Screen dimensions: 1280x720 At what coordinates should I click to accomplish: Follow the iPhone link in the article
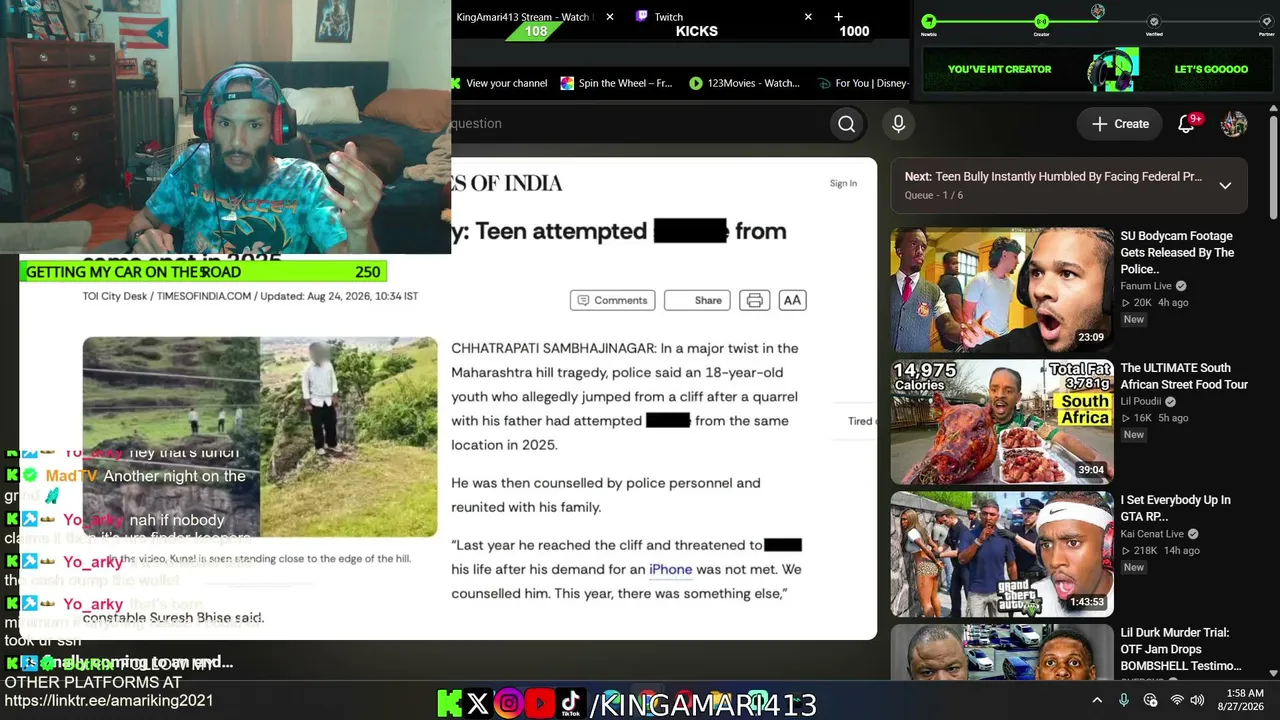point(671,569)
